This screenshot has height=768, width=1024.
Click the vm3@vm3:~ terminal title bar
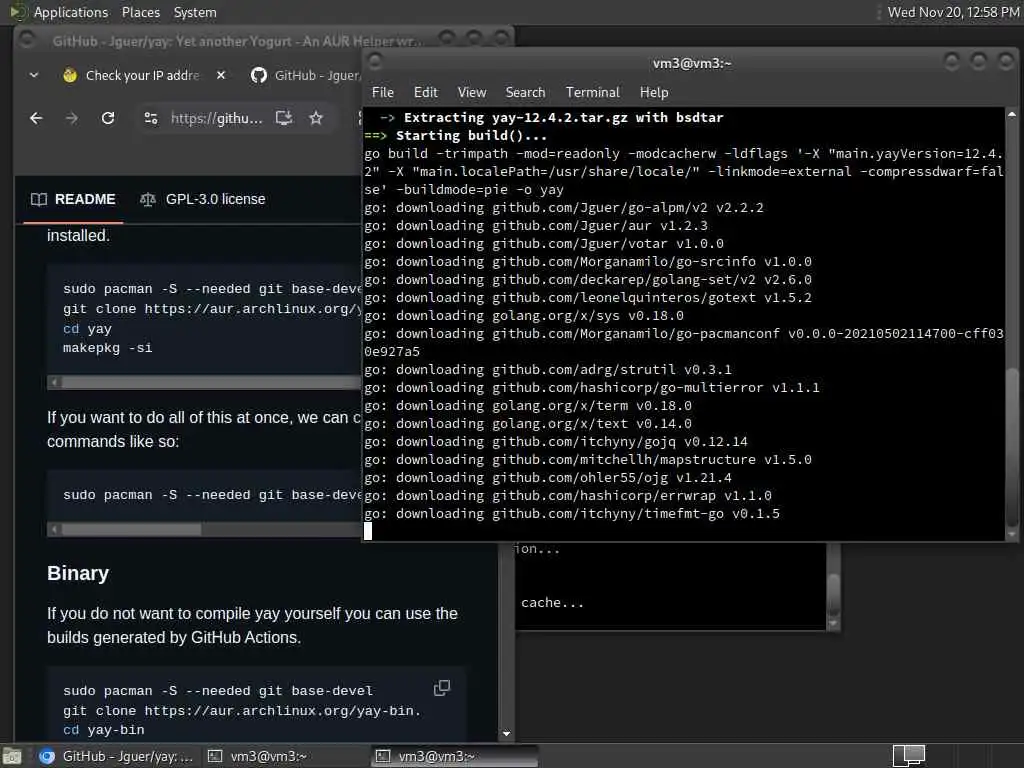691,63
